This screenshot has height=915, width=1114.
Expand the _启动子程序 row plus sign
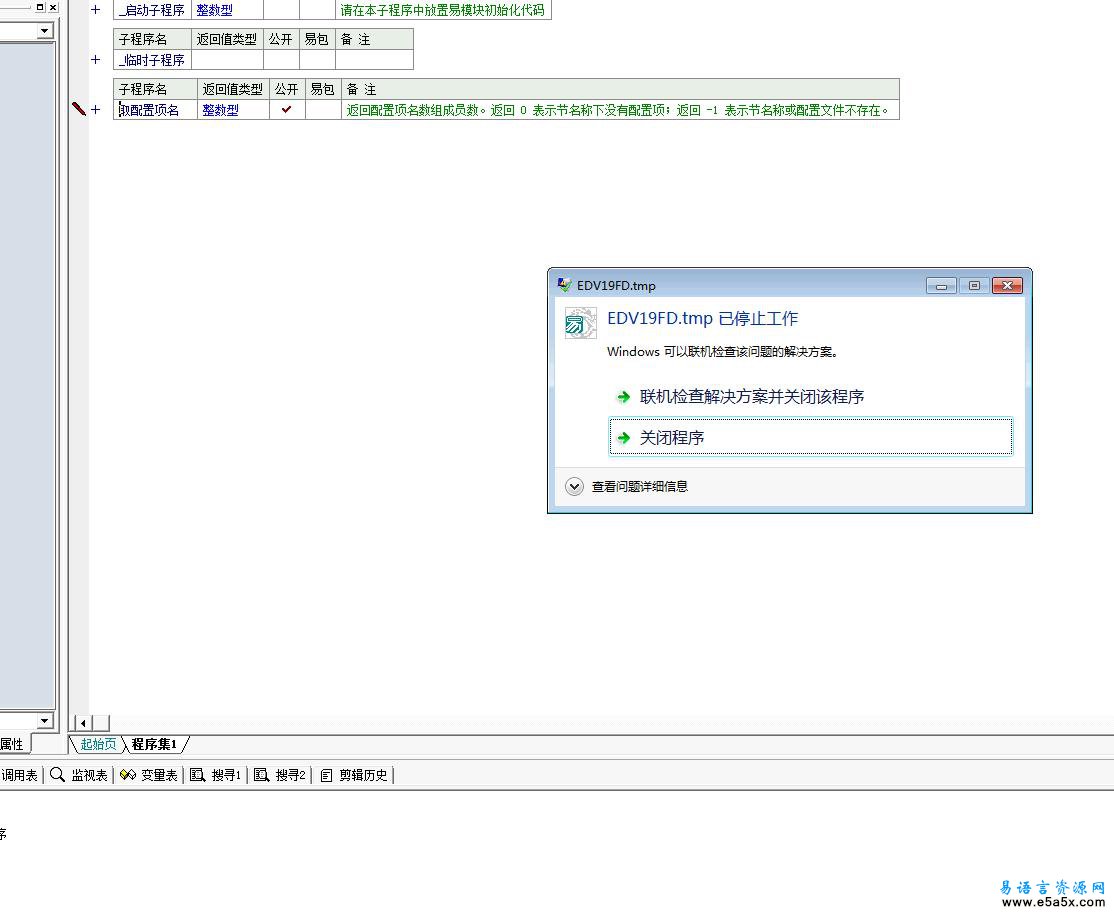point(95,10)
